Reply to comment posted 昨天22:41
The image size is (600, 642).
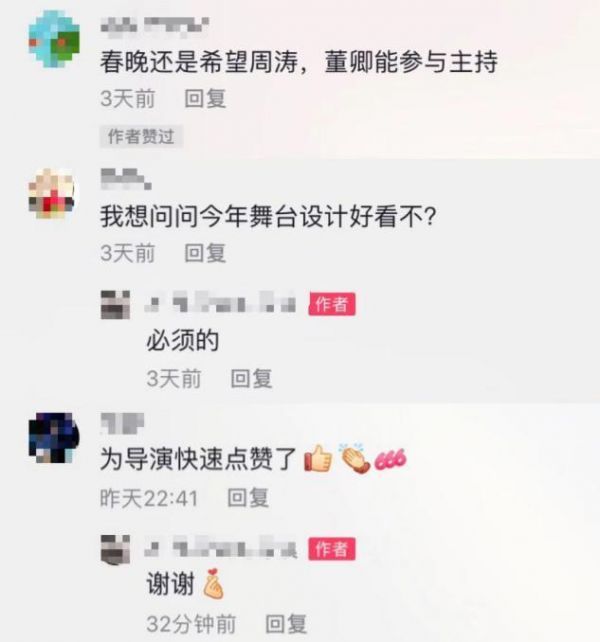(x=248, y=498)
